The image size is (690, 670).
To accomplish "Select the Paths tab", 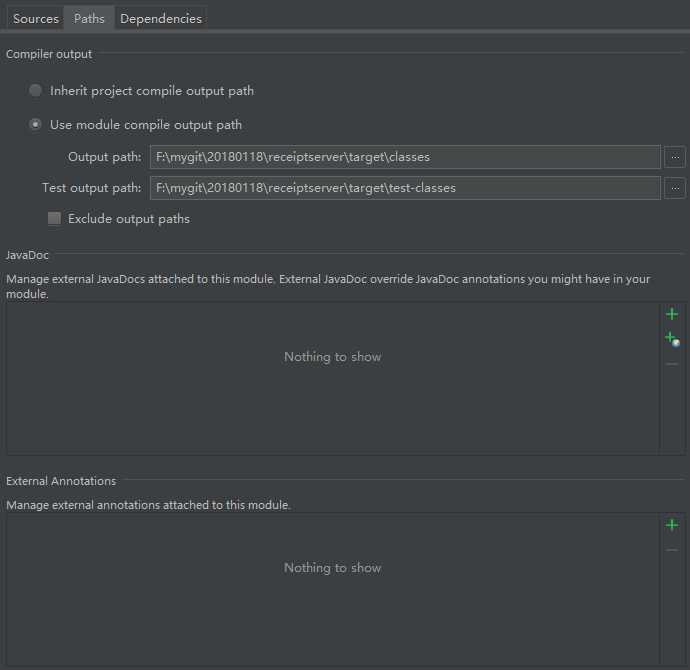I will tap(89, 18).
